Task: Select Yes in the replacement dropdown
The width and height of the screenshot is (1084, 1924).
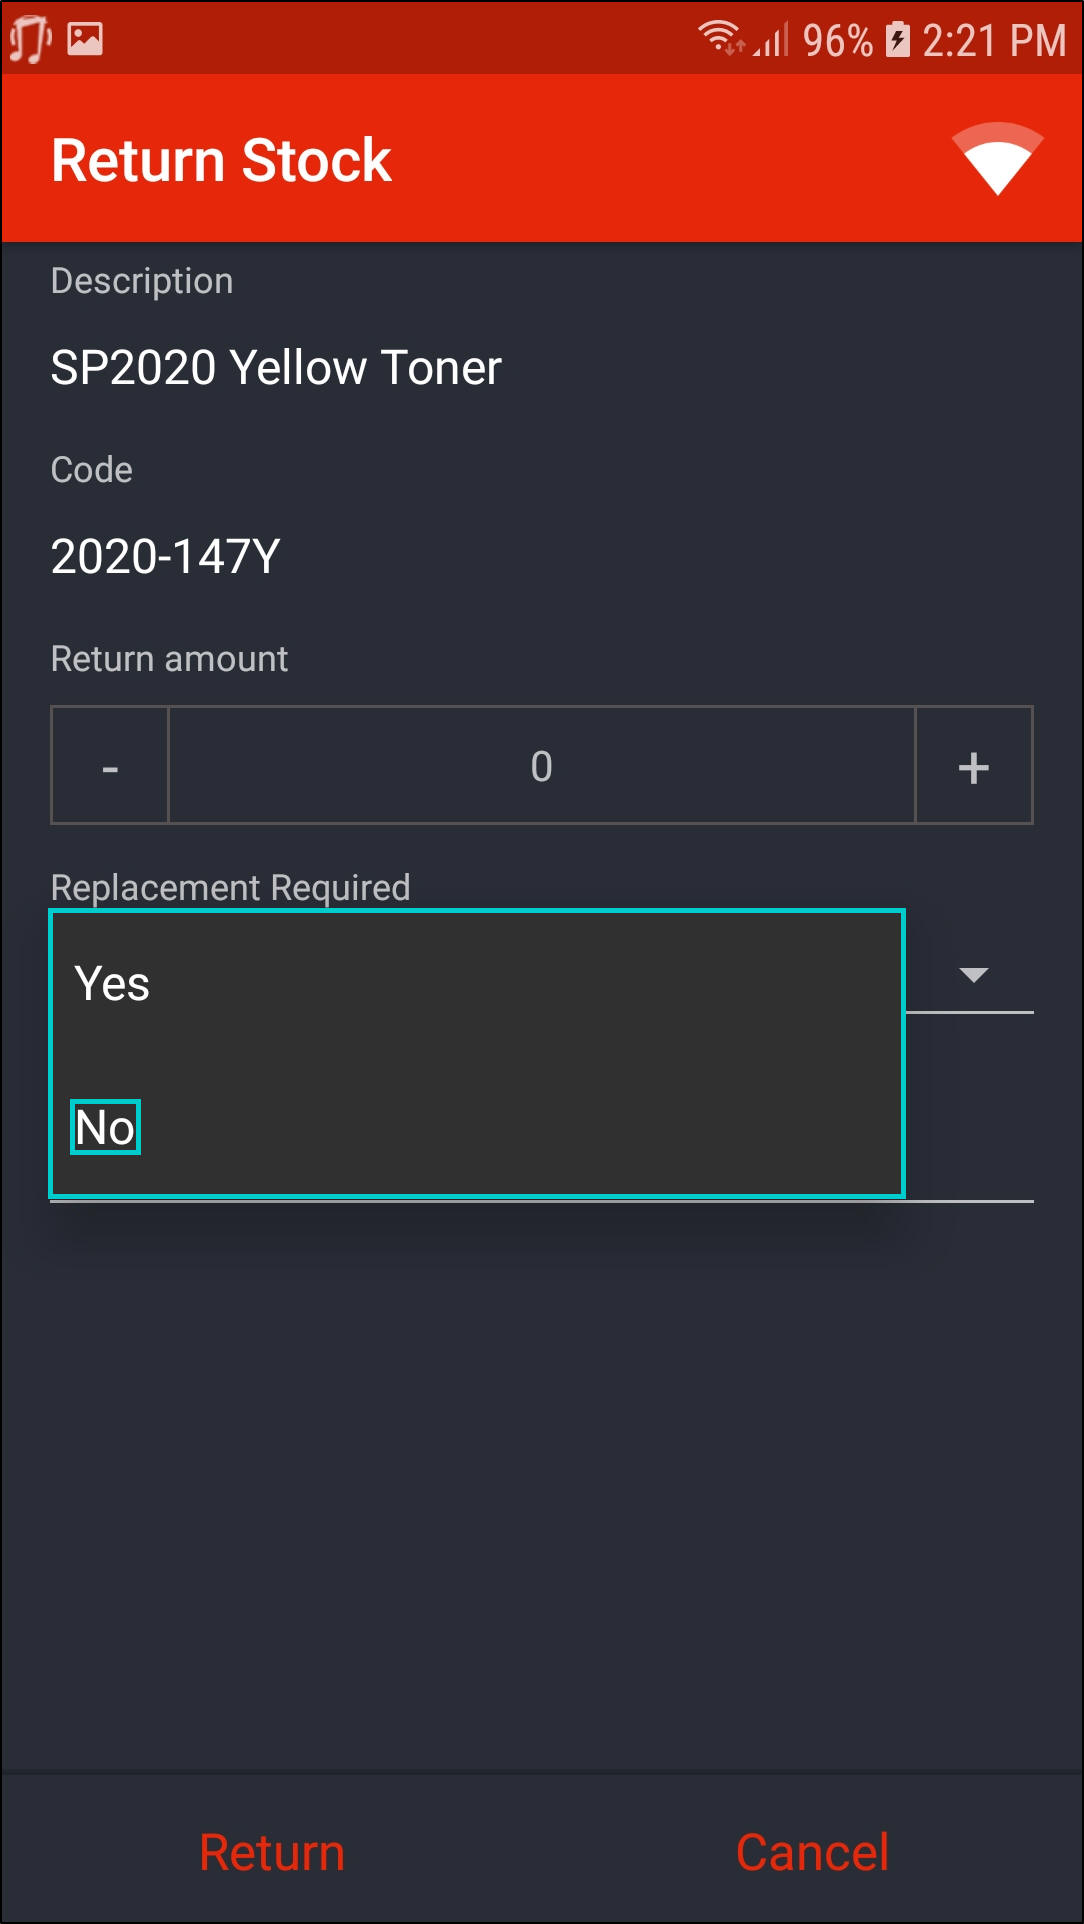Action: coord(112,984)
